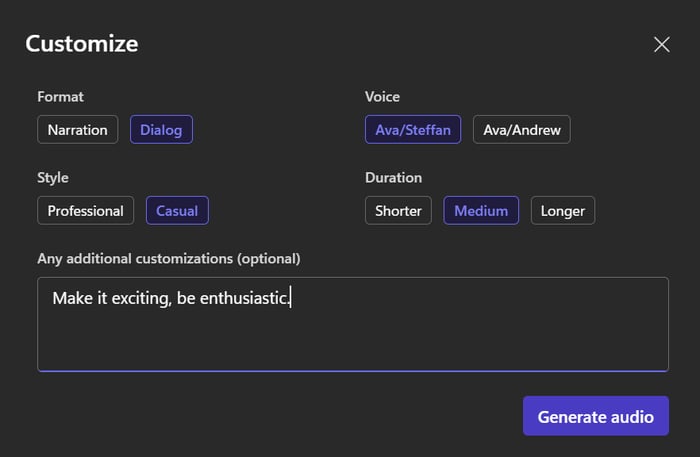The width and height of the screenshot is (700, 457).
Task: Click the Format section label
Action: [x=61, y=97]
